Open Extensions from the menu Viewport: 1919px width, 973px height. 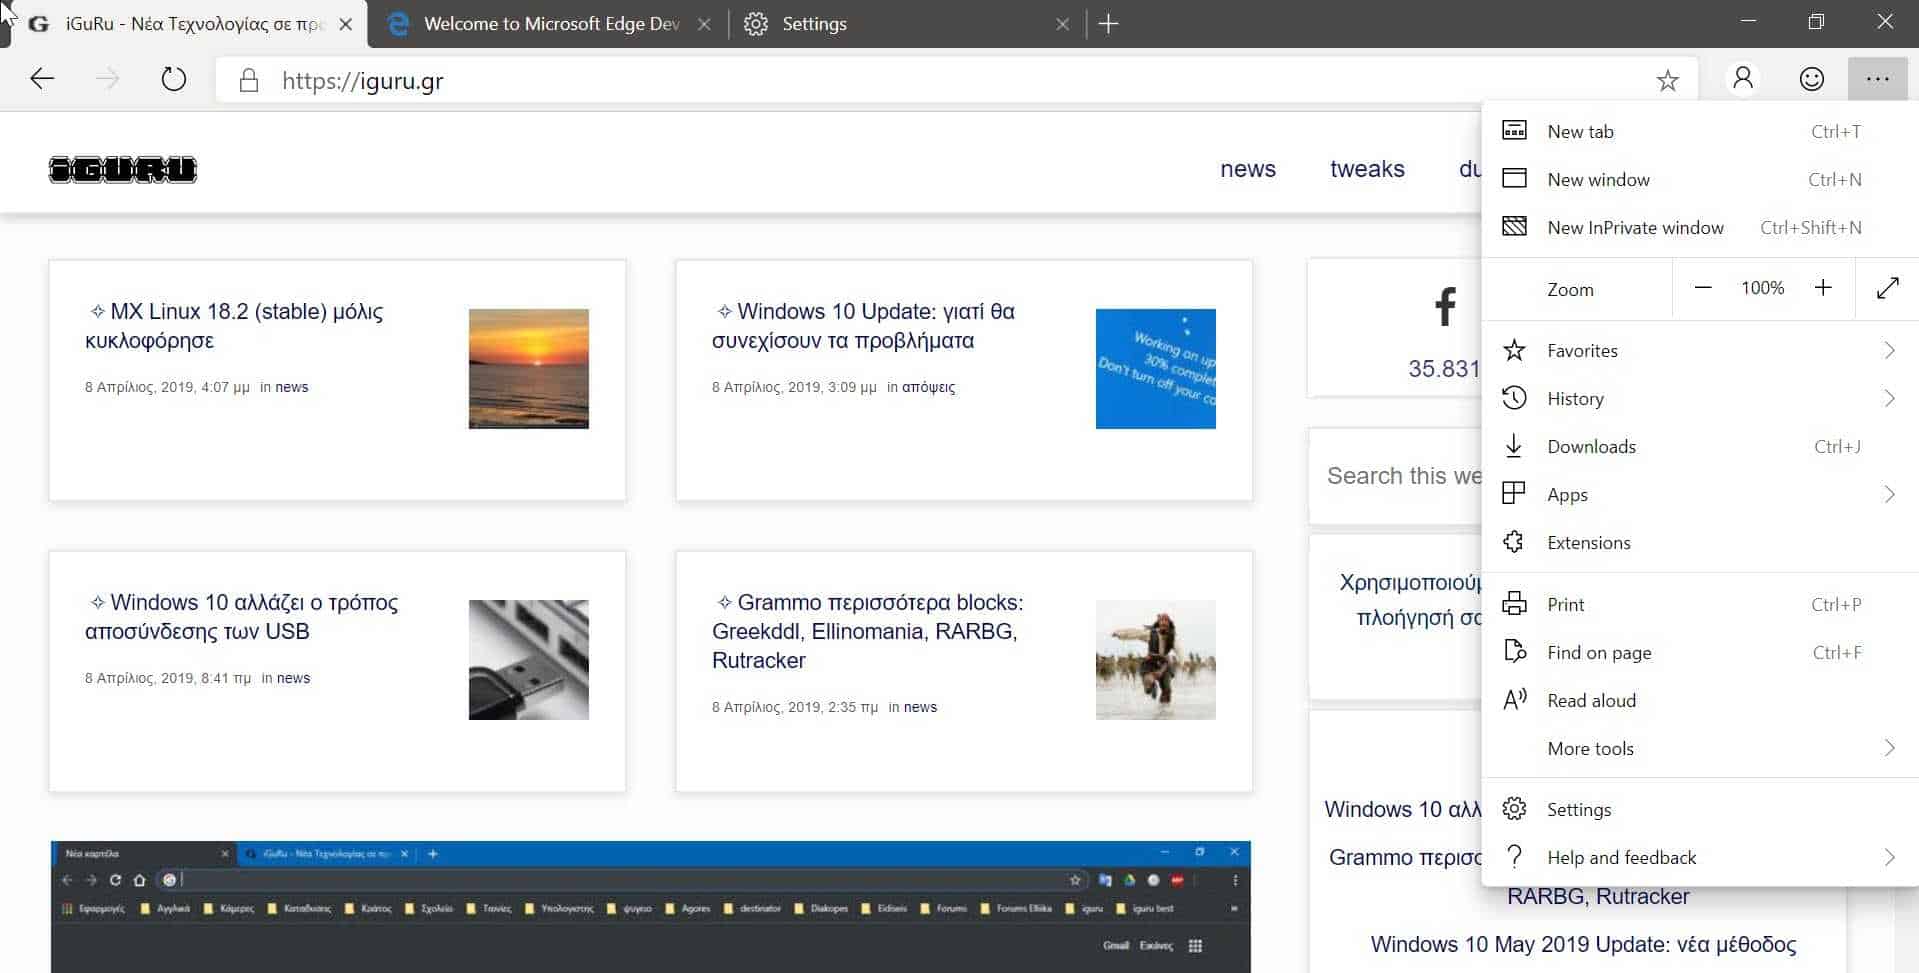point(1700,542)
